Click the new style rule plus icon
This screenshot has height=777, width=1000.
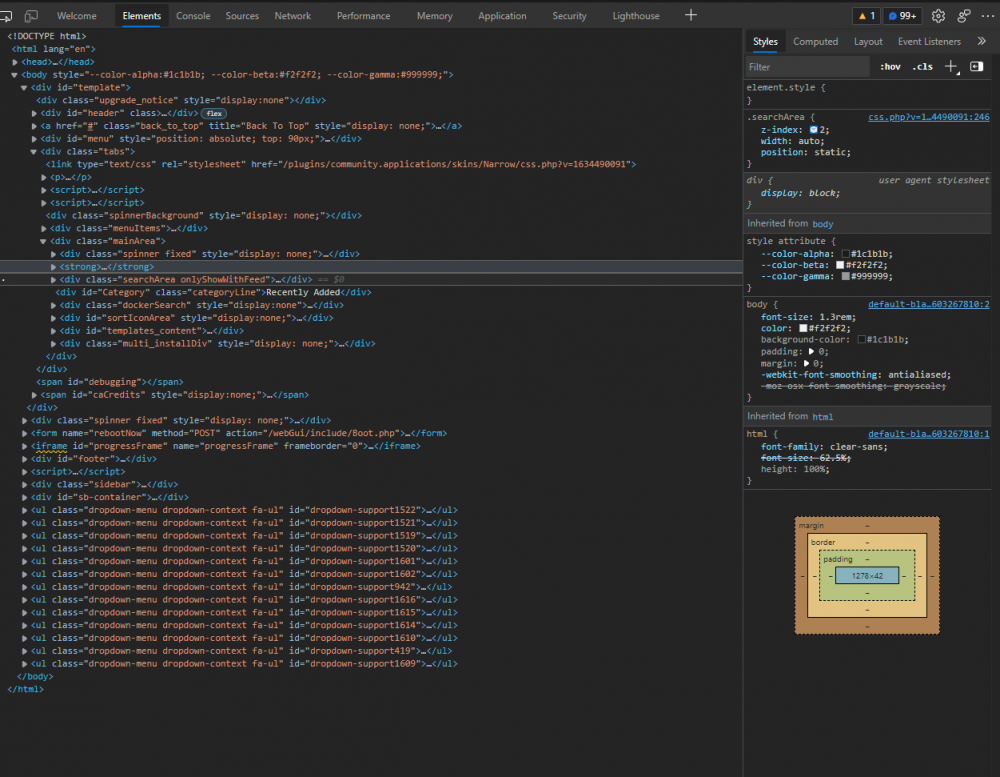click(x=951, y=66)
